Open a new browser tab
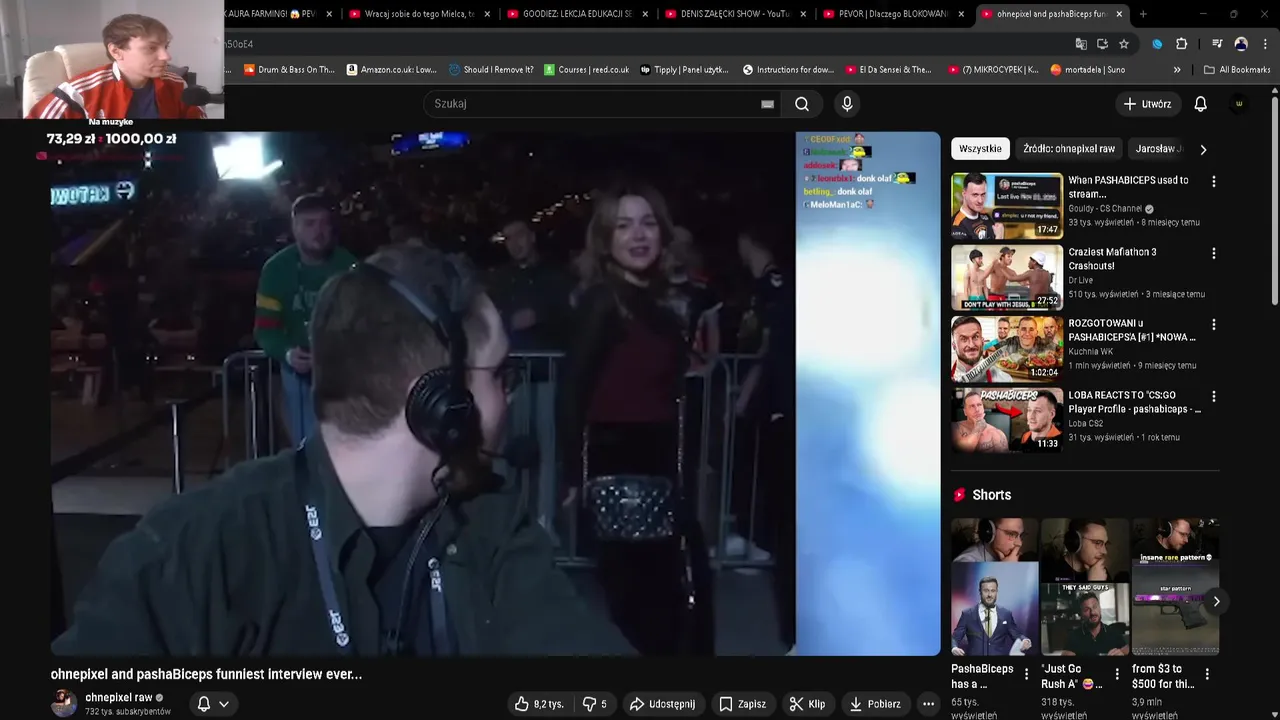This screenshot has height=720, width=1280. [x=1143, y=14]
